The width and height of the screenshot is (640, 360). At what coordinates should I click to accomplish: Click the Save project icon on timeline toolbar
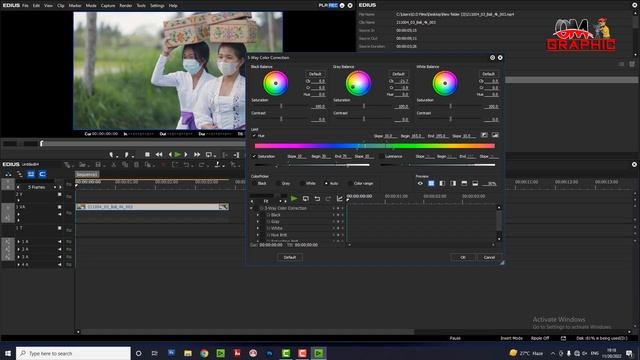[x=98, y=164]
